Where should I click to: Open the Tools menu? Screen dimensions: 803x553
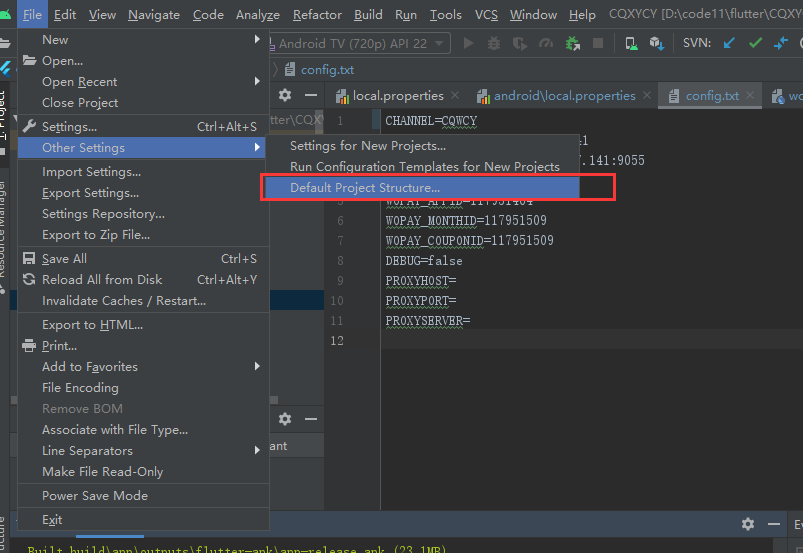(x=446, y=15)
